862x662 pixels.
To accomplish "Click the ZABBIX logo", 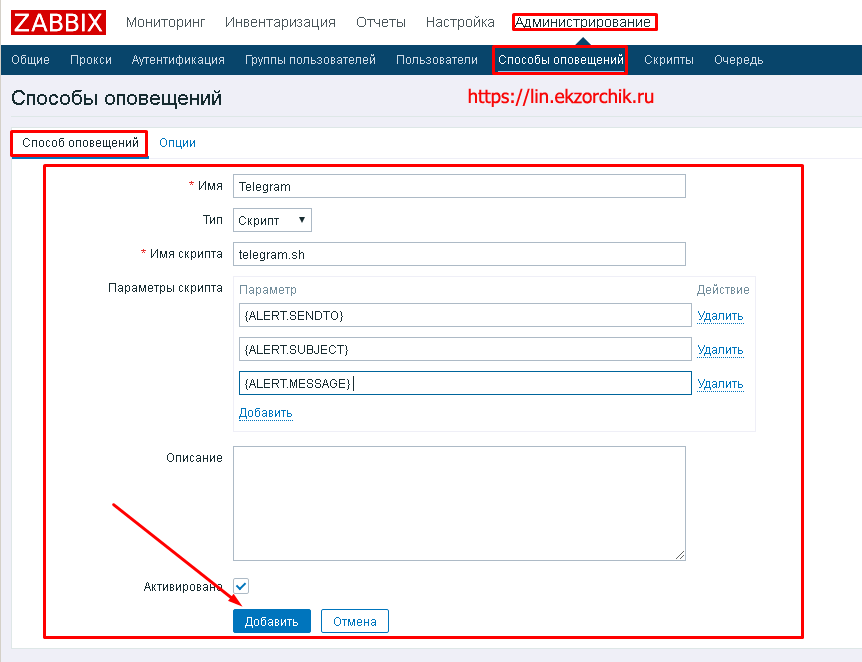I will pos(60,22).
